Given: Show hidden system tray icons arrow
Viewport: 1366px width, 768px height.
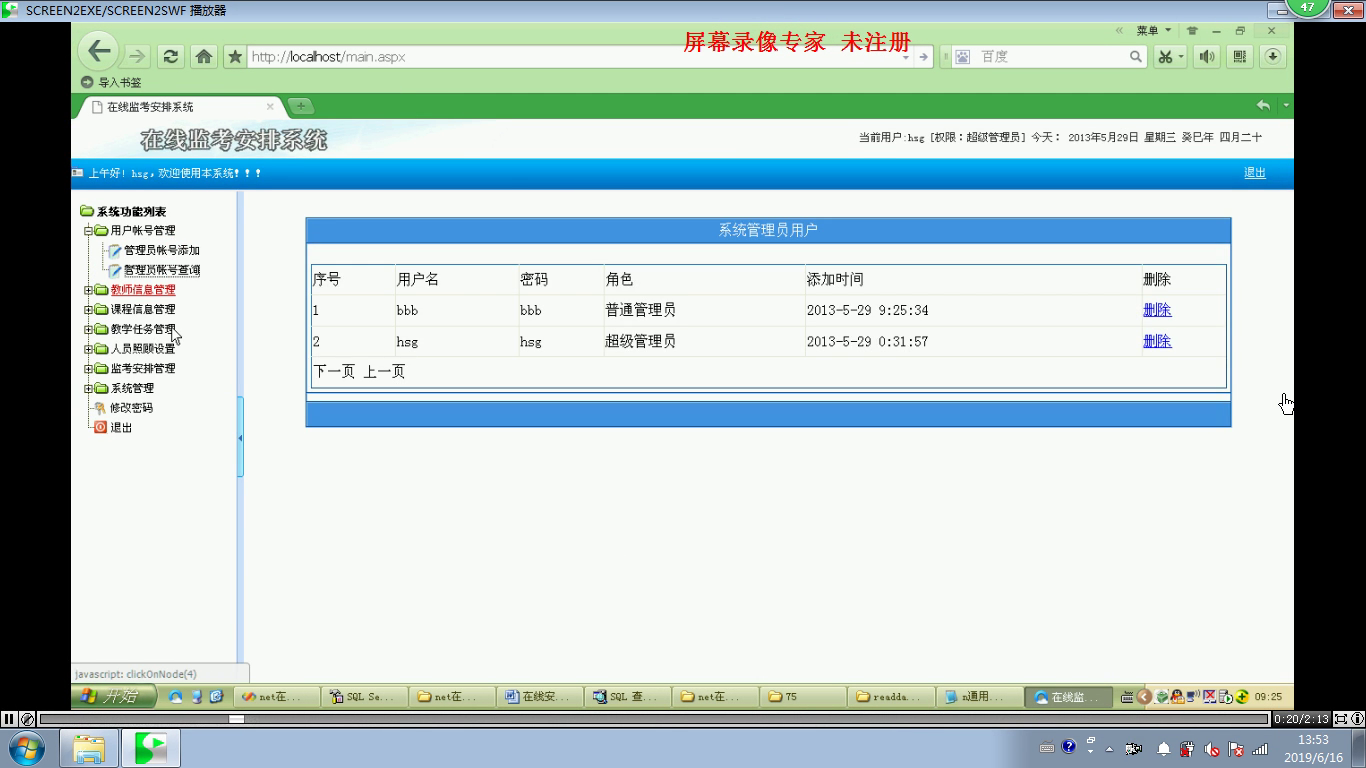Looking at the screenshot, I should tap(1109, 748).
